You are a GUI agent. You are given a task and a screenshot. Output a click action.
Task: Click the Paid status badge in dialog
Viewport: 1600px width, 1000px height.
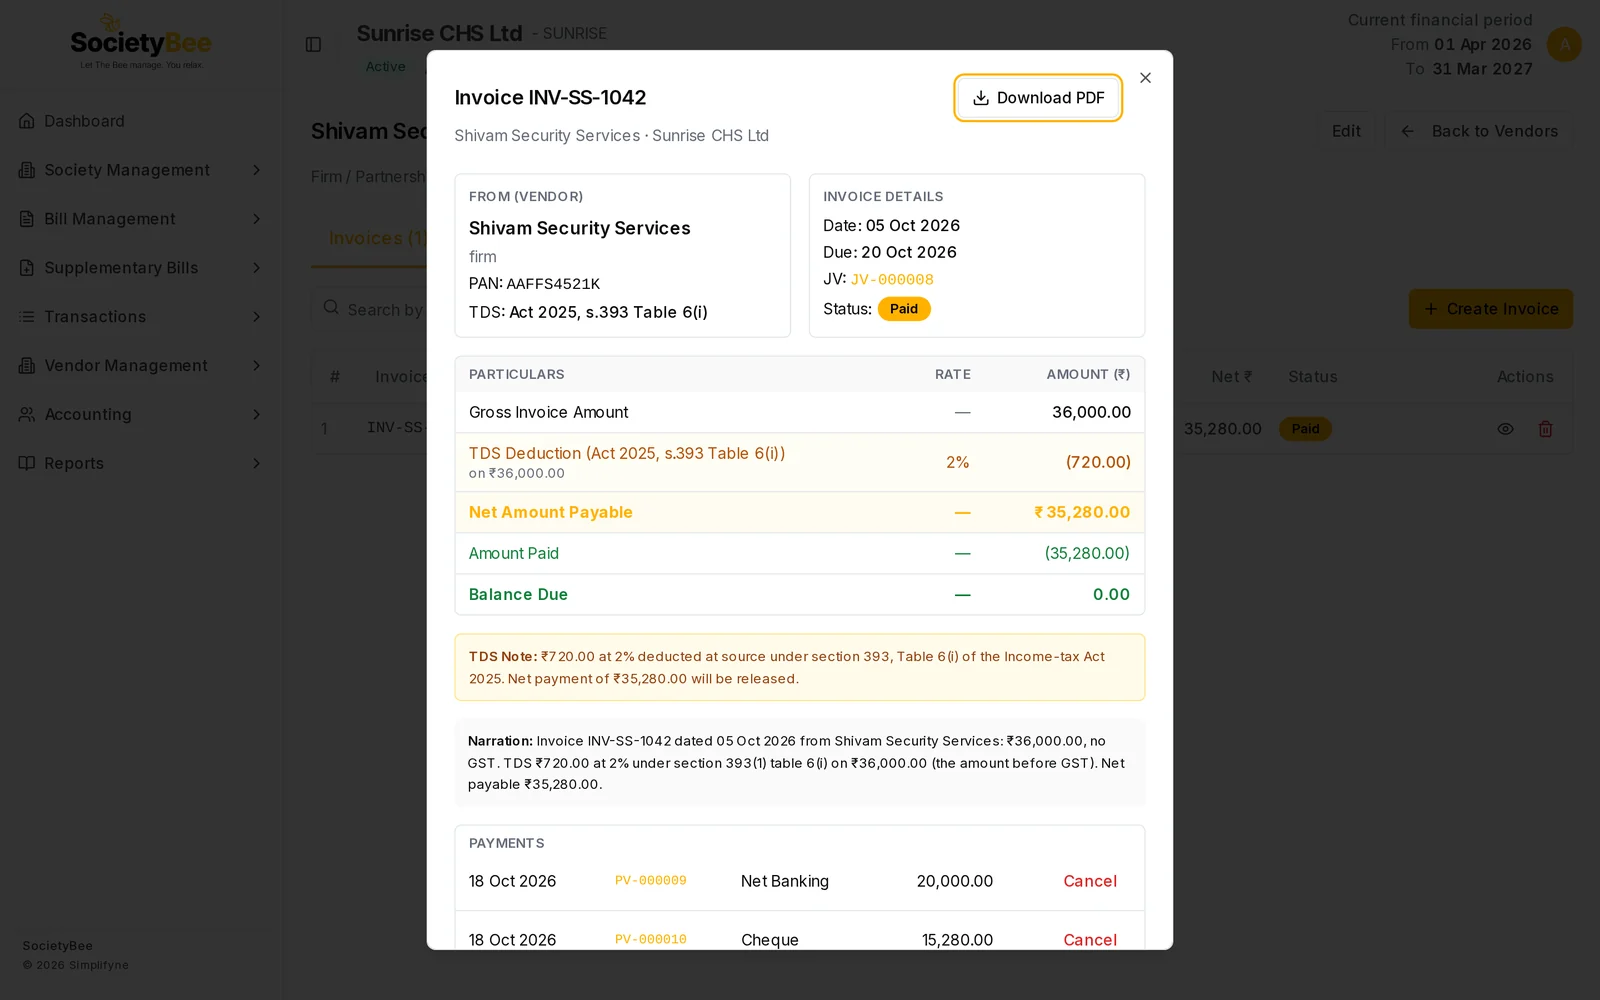[904, 309]
